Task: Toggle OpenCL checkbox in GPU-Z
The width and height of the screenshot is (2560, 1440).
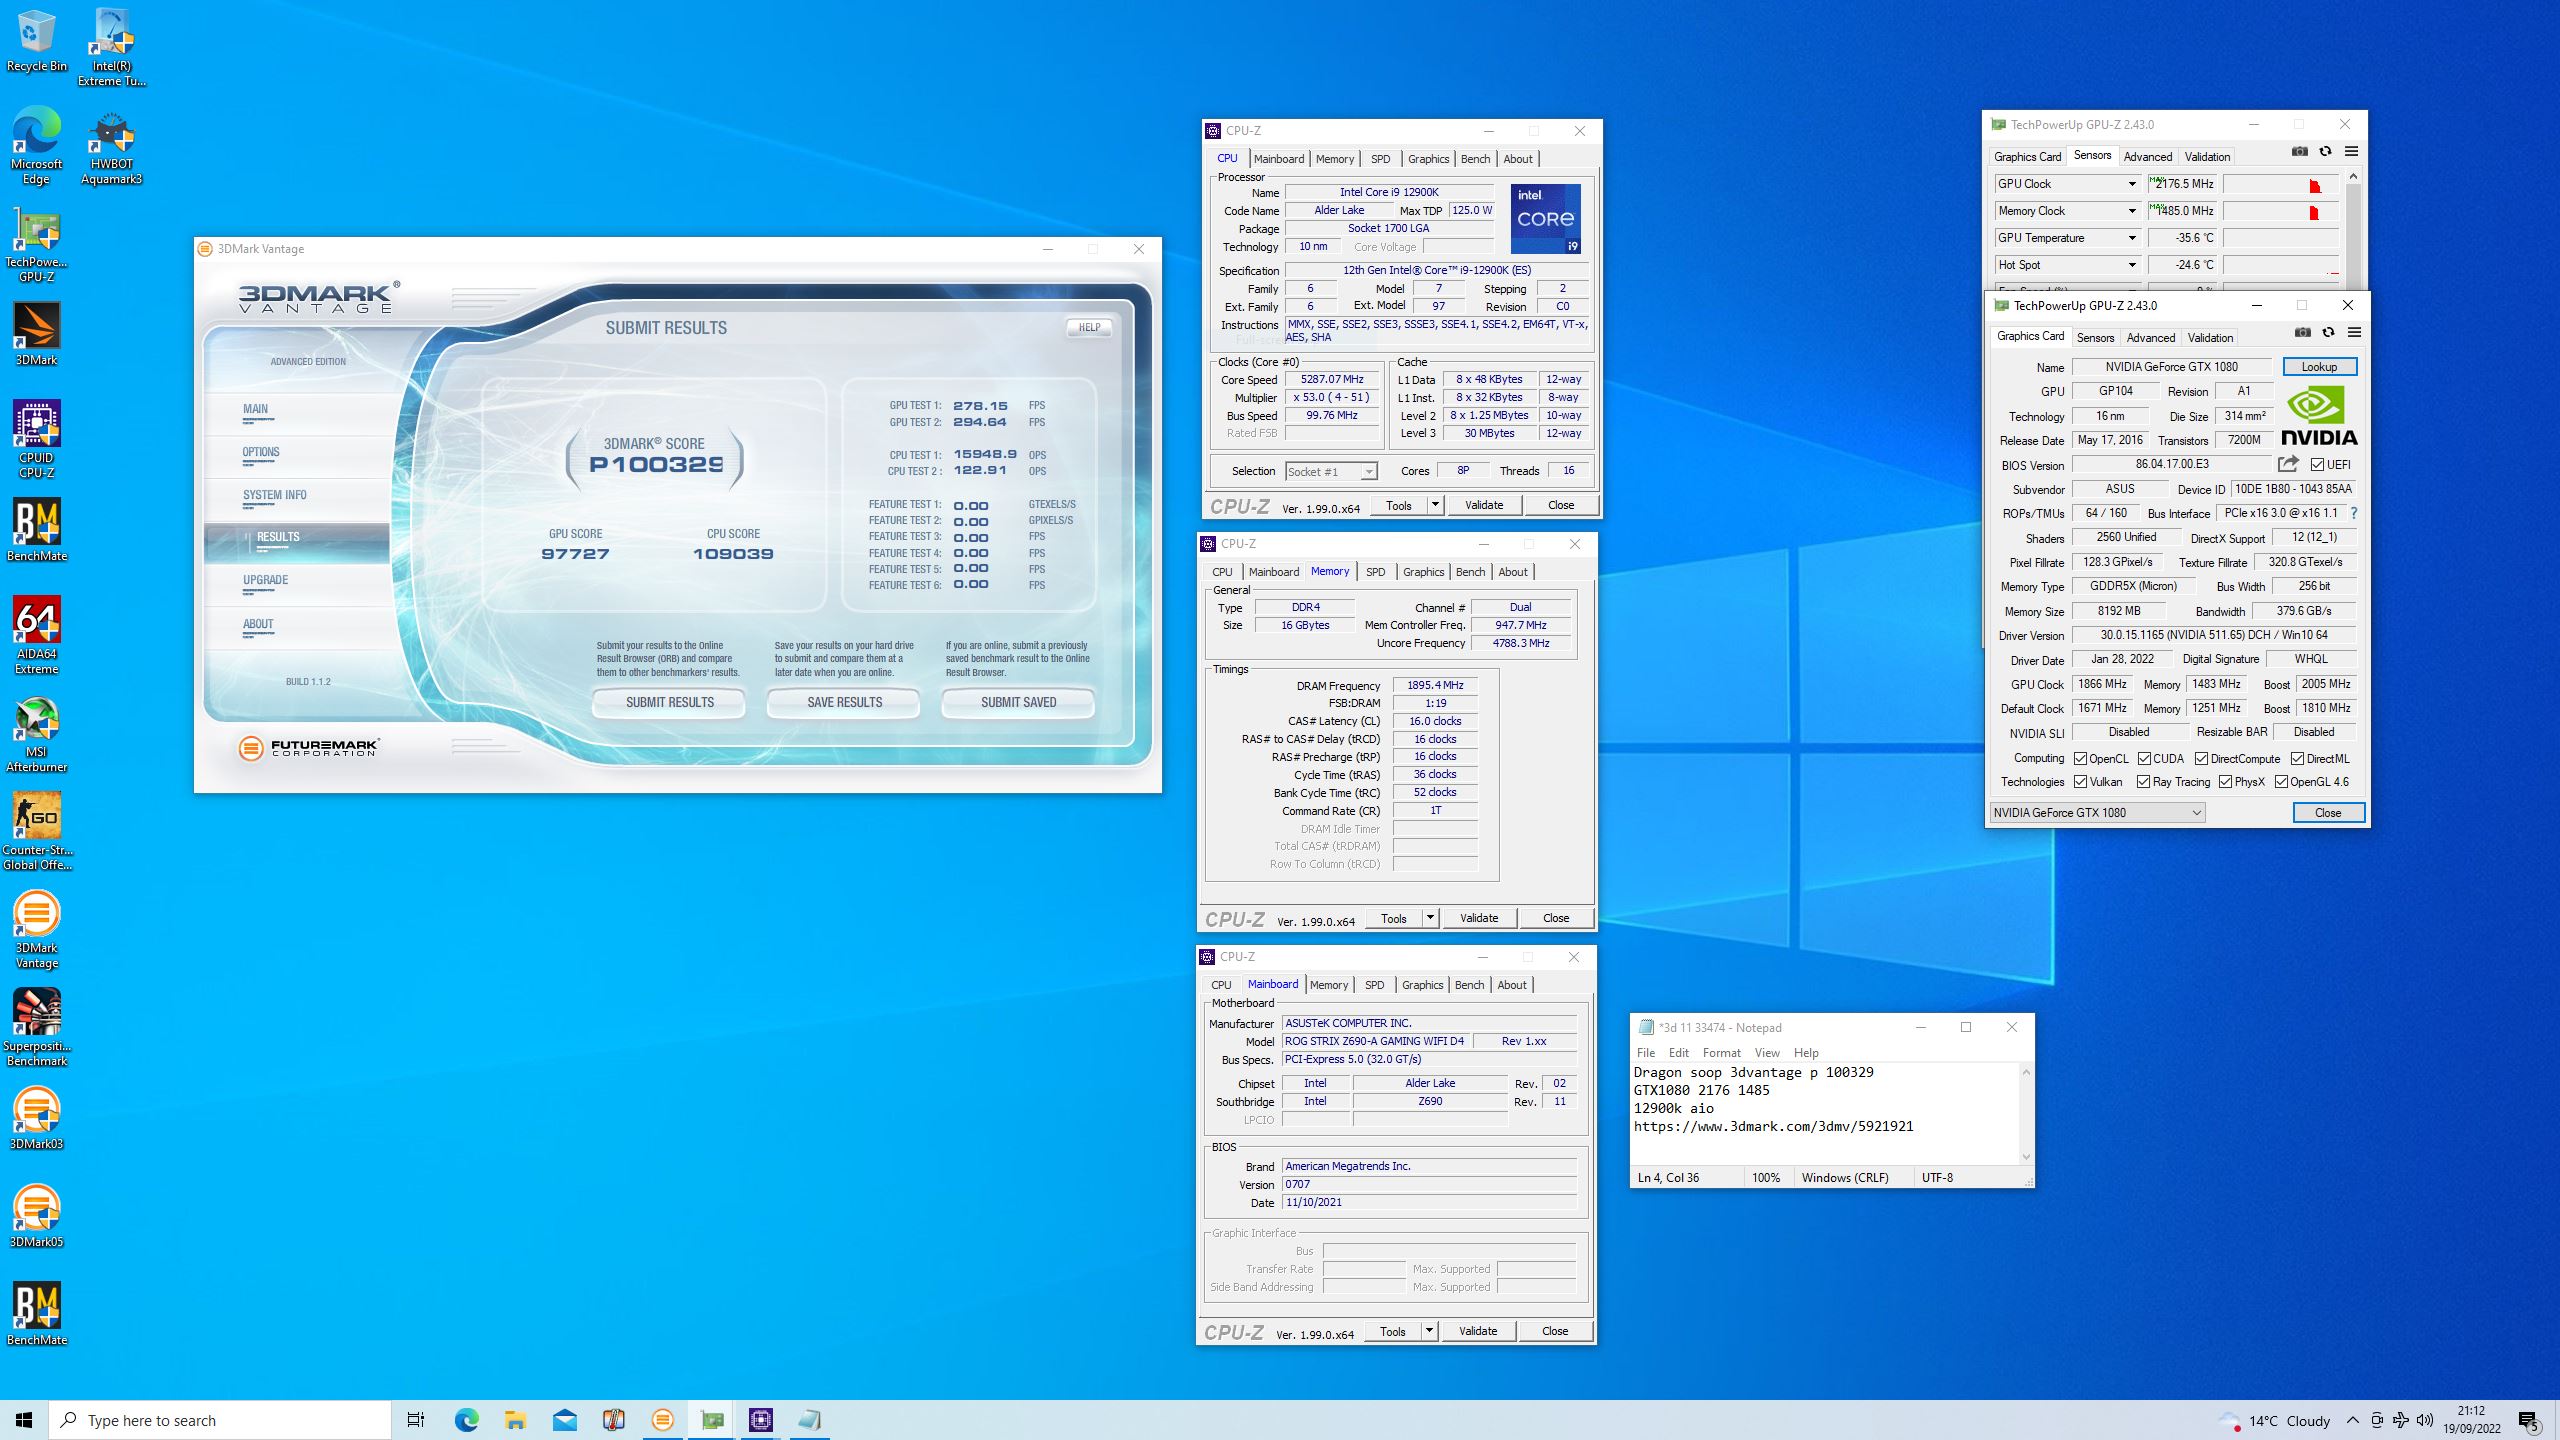Action: [x=2080, y=759]
